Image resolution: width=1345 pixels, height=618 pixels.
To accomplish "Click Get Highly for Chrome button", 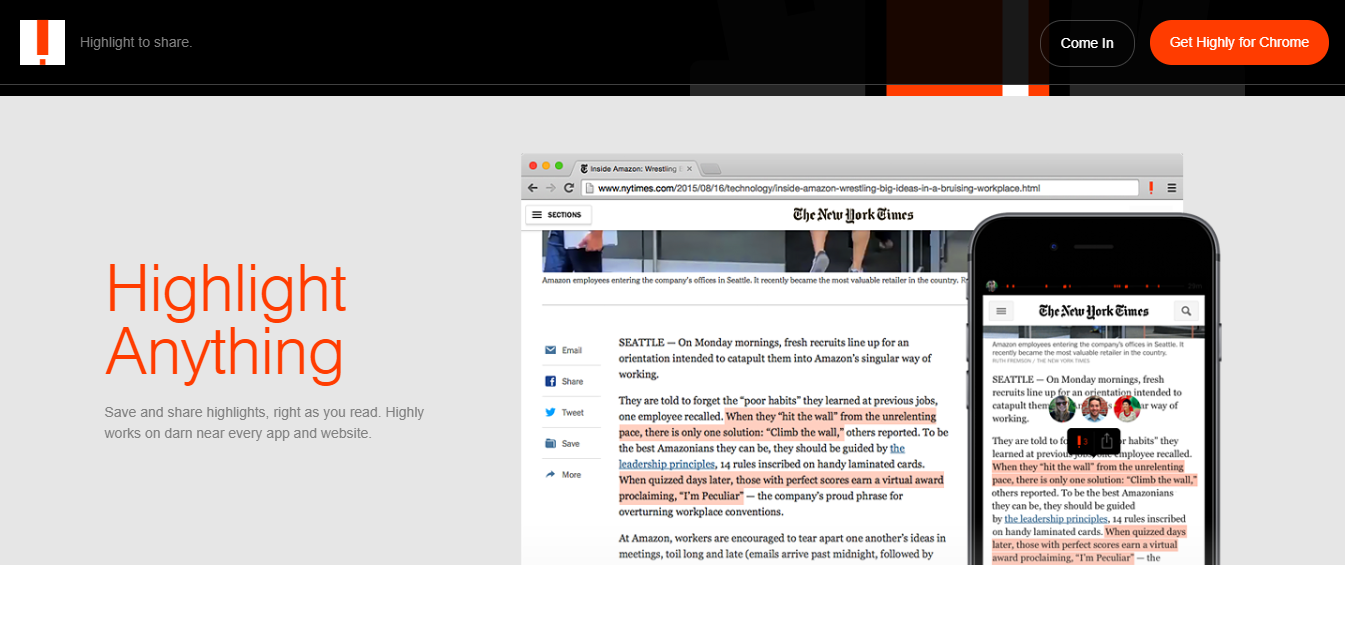I will (1239, 42).
